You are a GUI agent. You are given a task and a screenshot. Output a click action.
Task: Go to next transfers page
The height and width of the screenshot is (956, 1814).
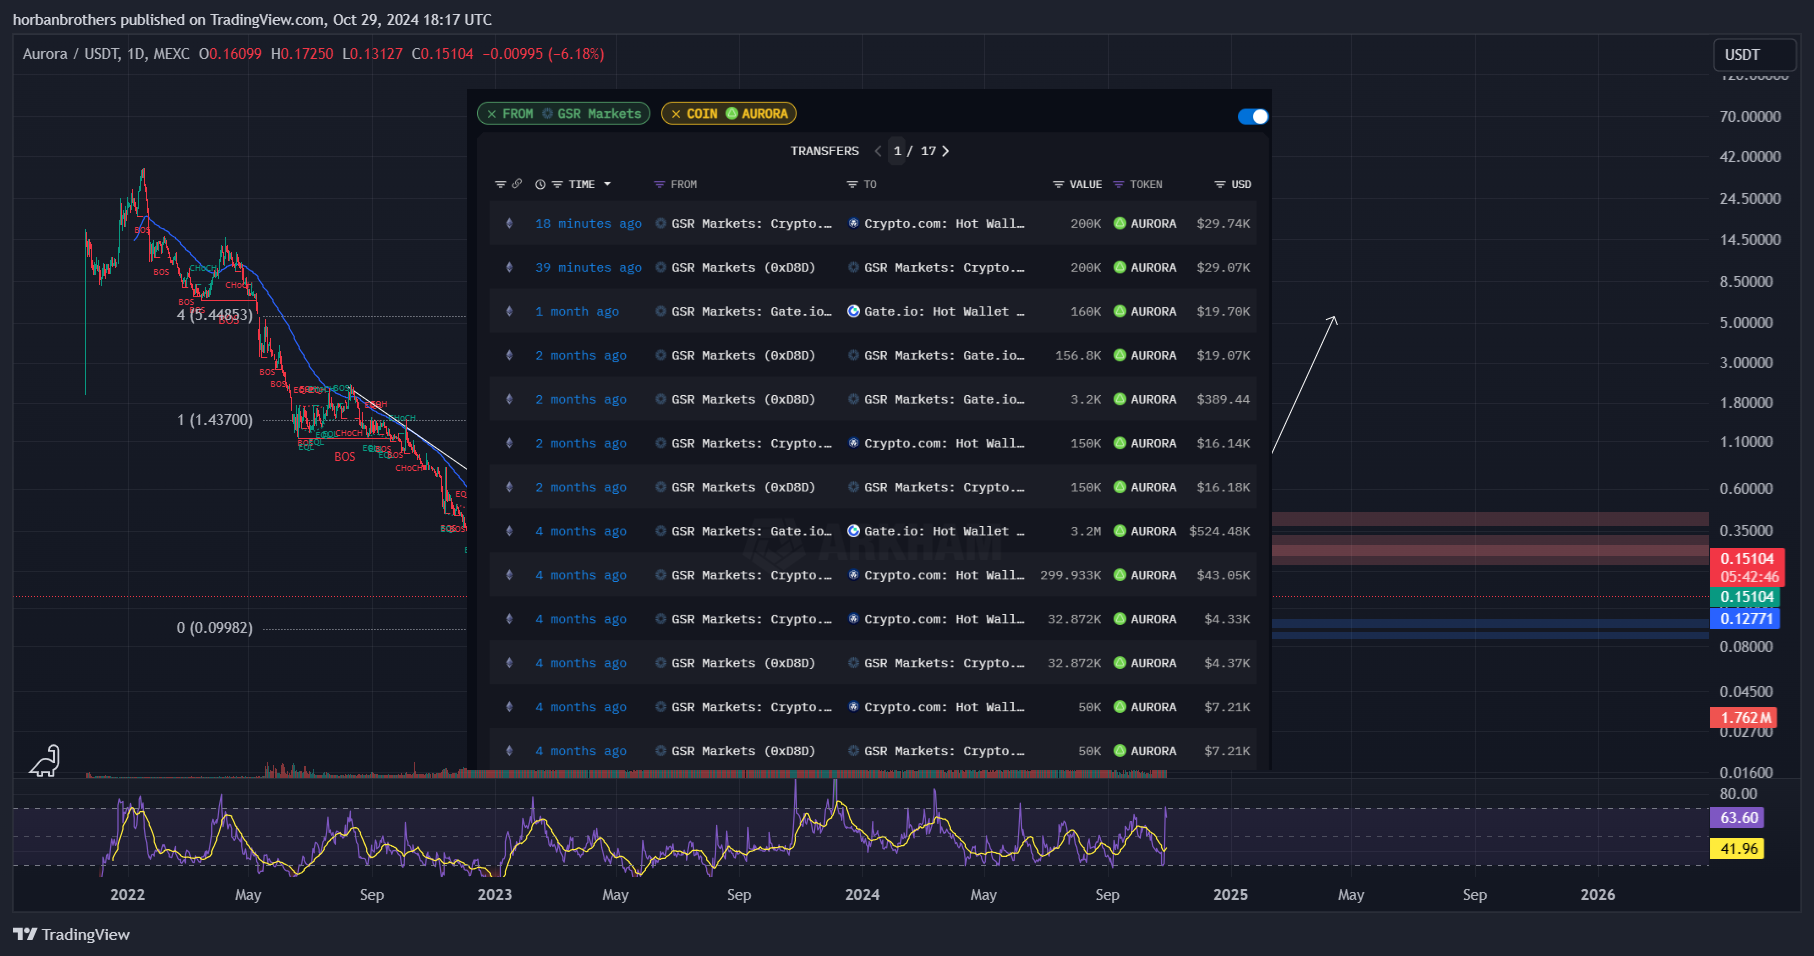945,151
